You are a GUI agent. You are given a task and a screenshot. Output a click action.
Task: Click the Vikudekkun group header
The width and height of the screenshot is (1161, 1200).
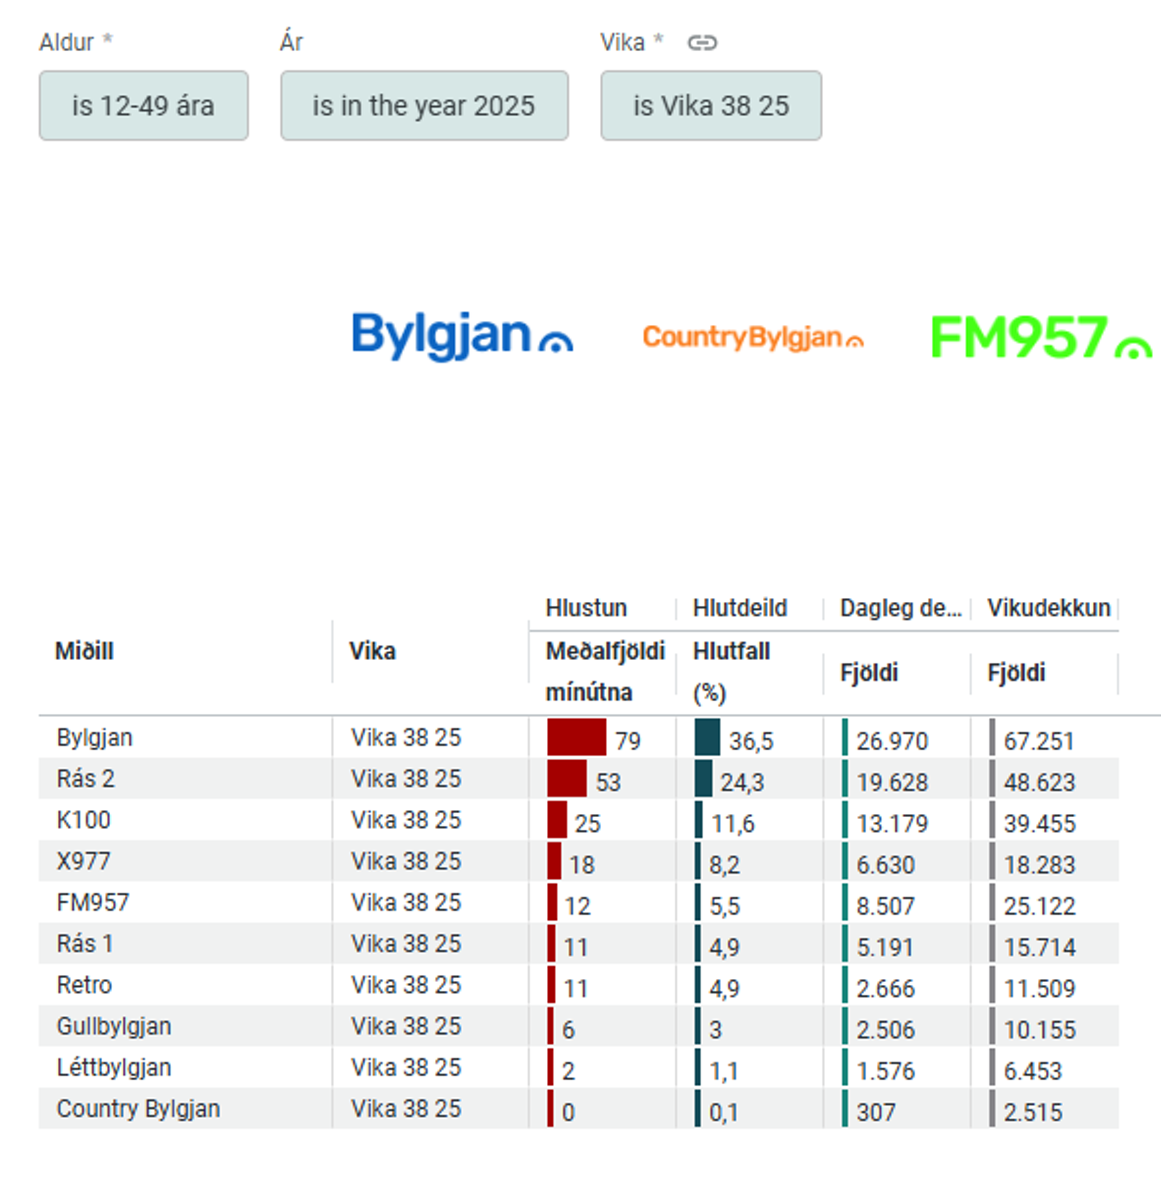[x=1048, y=608]
